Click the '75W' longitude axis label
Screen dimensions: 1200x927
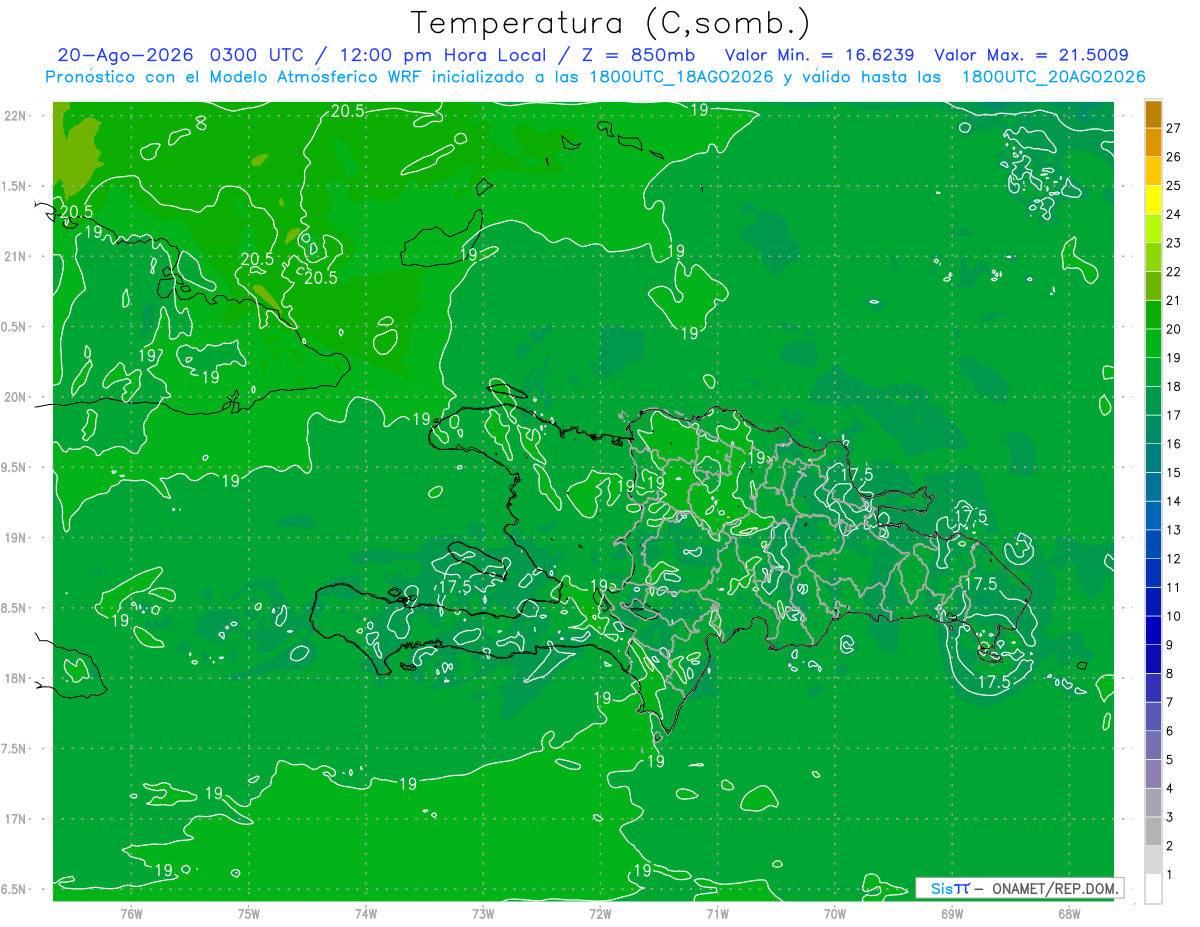(x=248, y=913)
